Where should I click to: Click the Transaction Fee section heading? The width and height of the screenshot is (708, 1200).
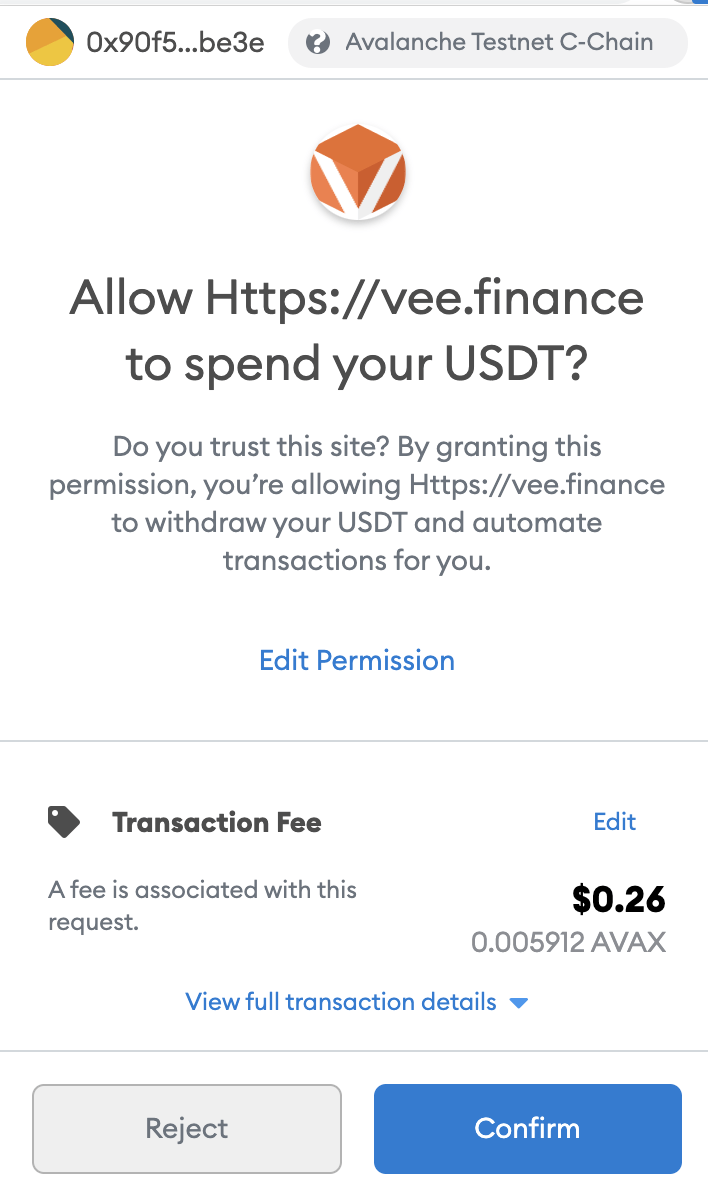click(x=216, y=822)
